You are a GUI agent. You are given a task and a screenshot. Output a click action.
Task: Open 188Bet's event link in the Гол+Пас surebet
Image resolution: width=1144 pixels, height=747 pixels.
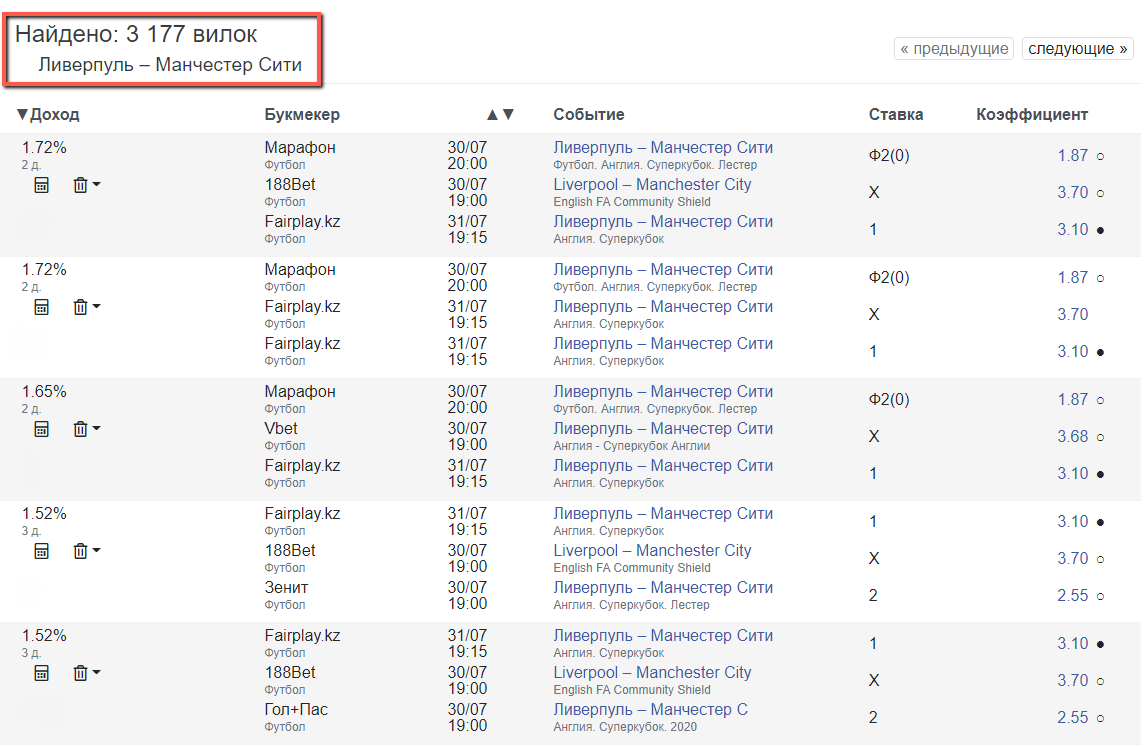tap(652, 673)
